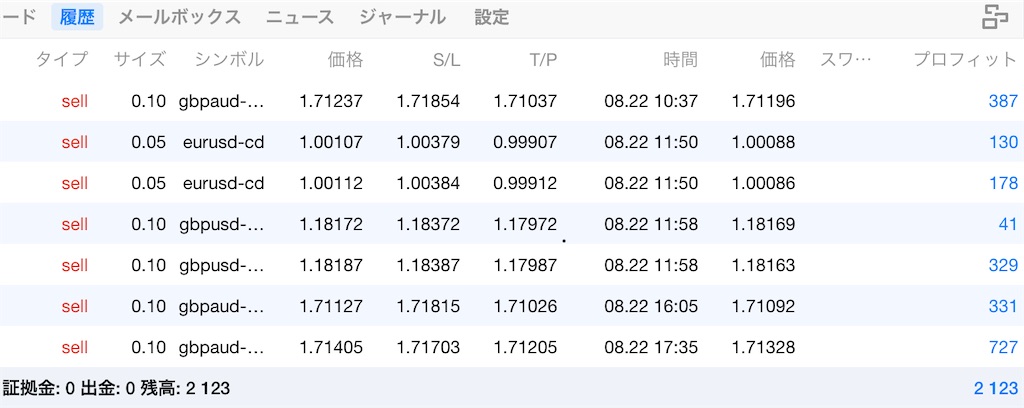The image size is (1024, 408).
Task: Click the シンボル column header
Action: 229,59
